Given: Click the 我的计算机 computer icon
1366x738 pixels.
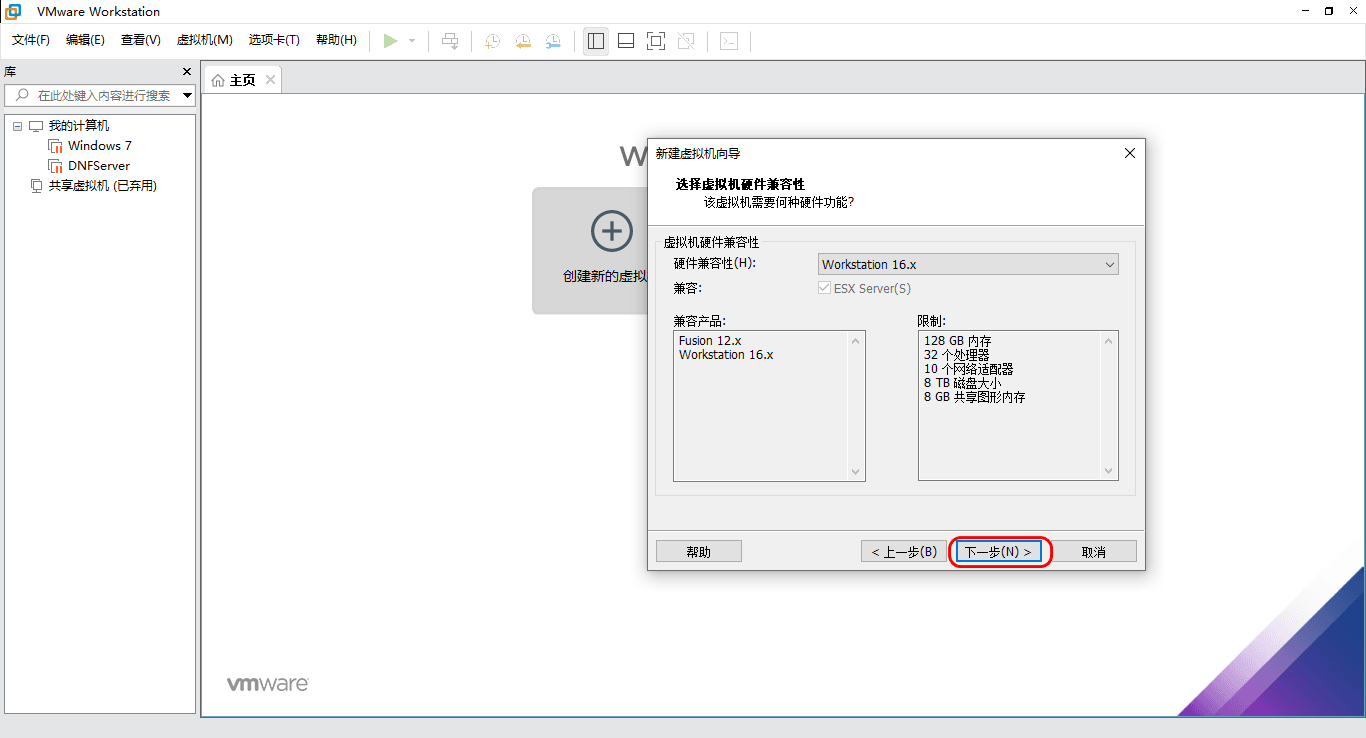Looking at the screenshot, I should tap(37, 126).
